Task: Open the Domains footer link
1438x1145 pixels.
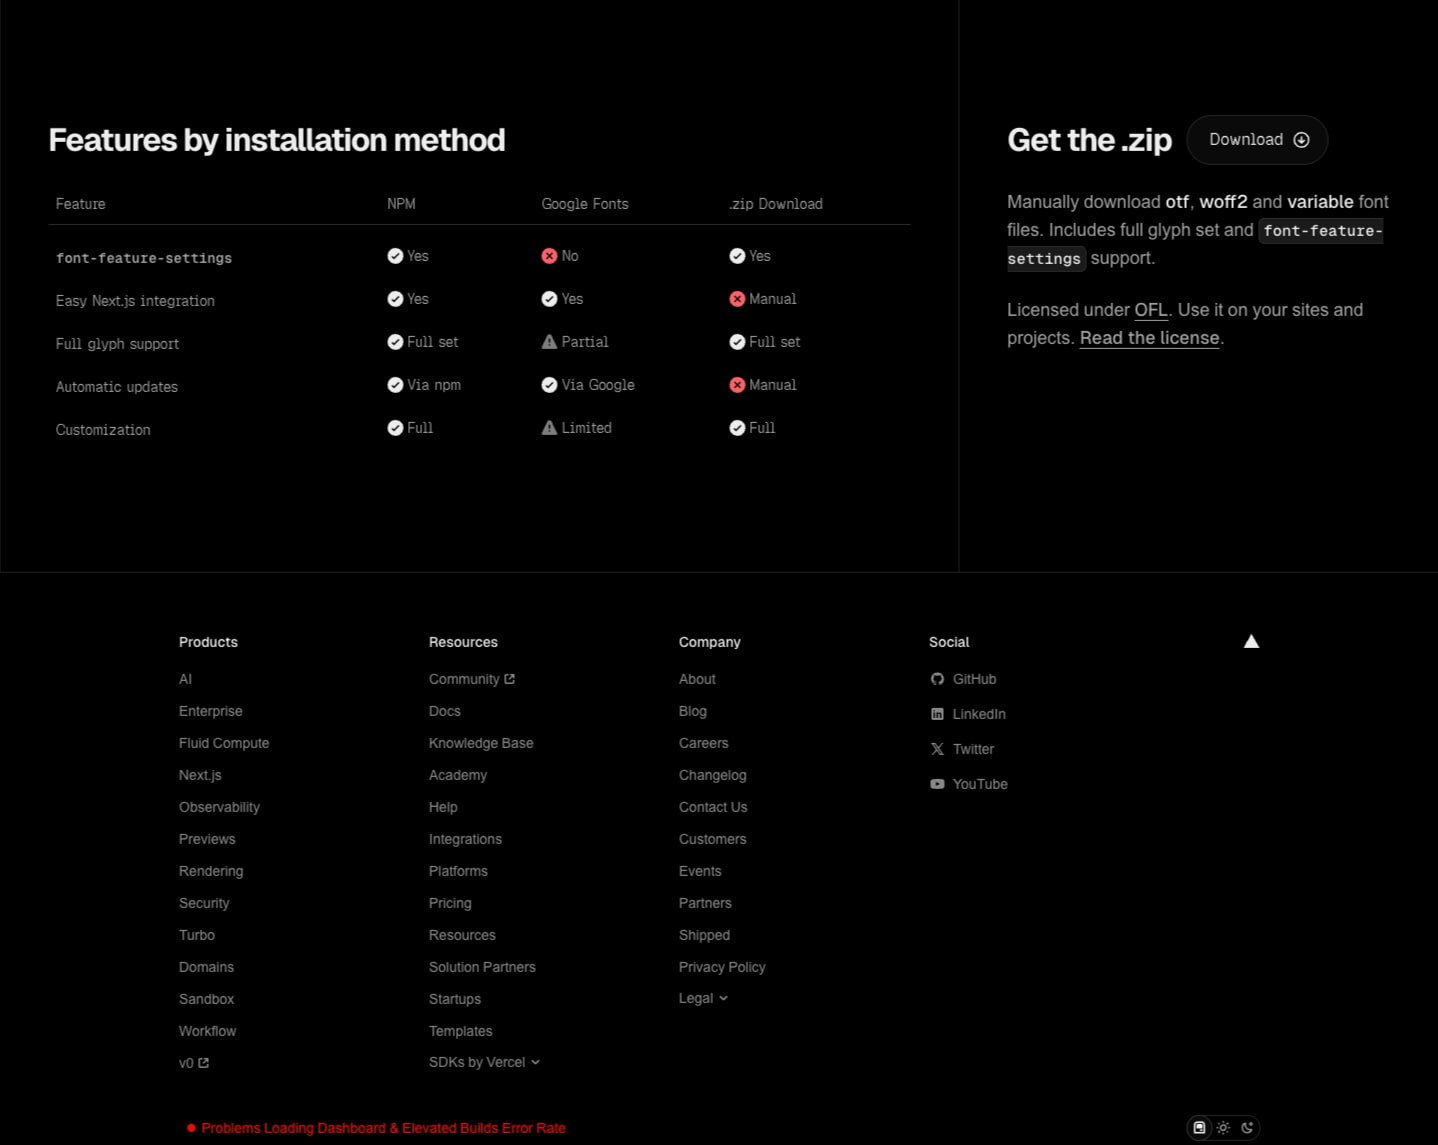Action: (x=206, y=967)
